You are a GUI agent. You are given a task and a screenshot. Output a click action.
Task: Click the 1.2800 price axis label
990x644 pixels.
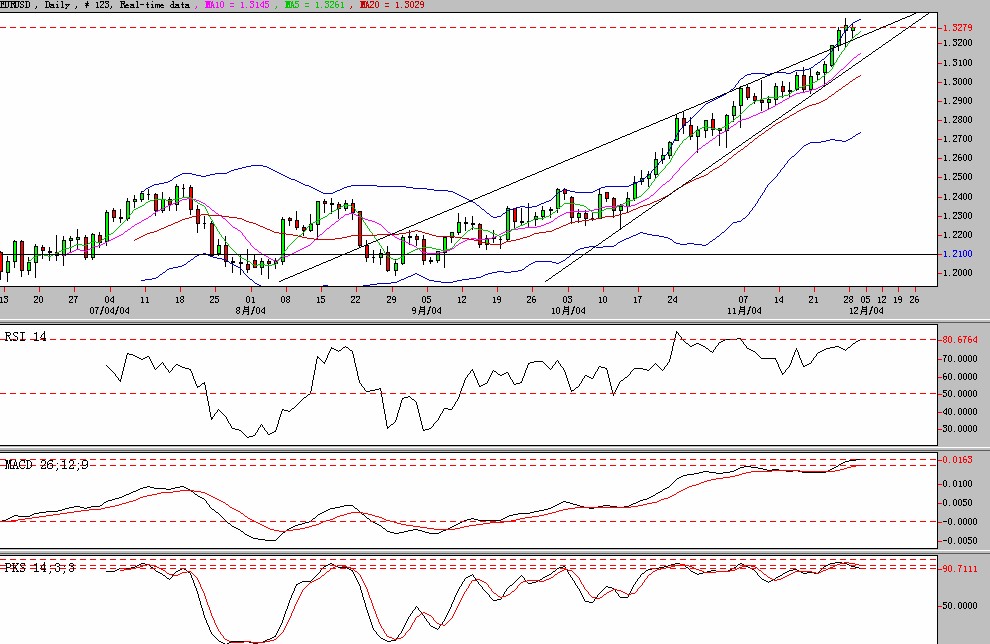coord(957,119)
